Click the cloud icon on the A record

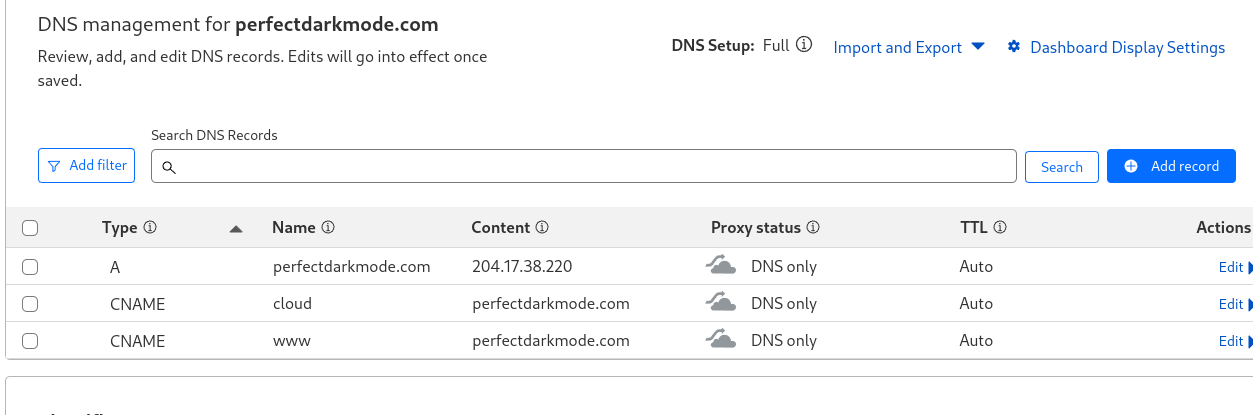tap(721, 266)
